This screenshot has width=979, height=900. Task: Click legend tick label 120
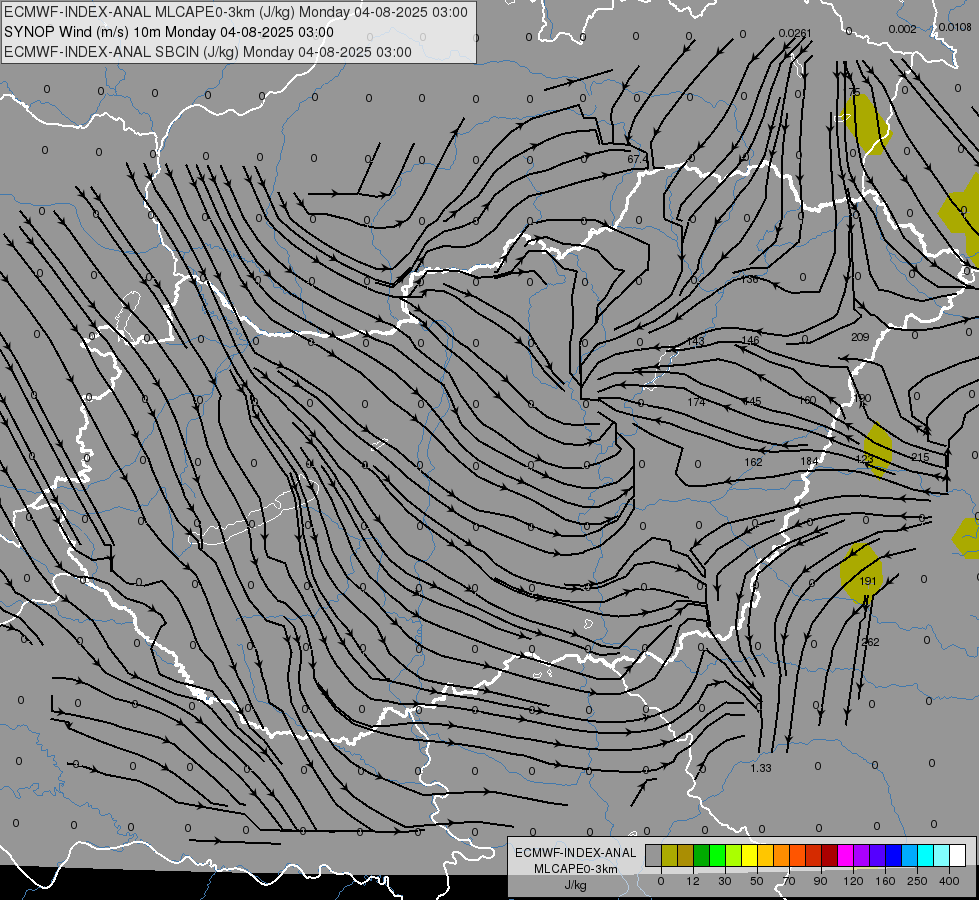[854, 881]
